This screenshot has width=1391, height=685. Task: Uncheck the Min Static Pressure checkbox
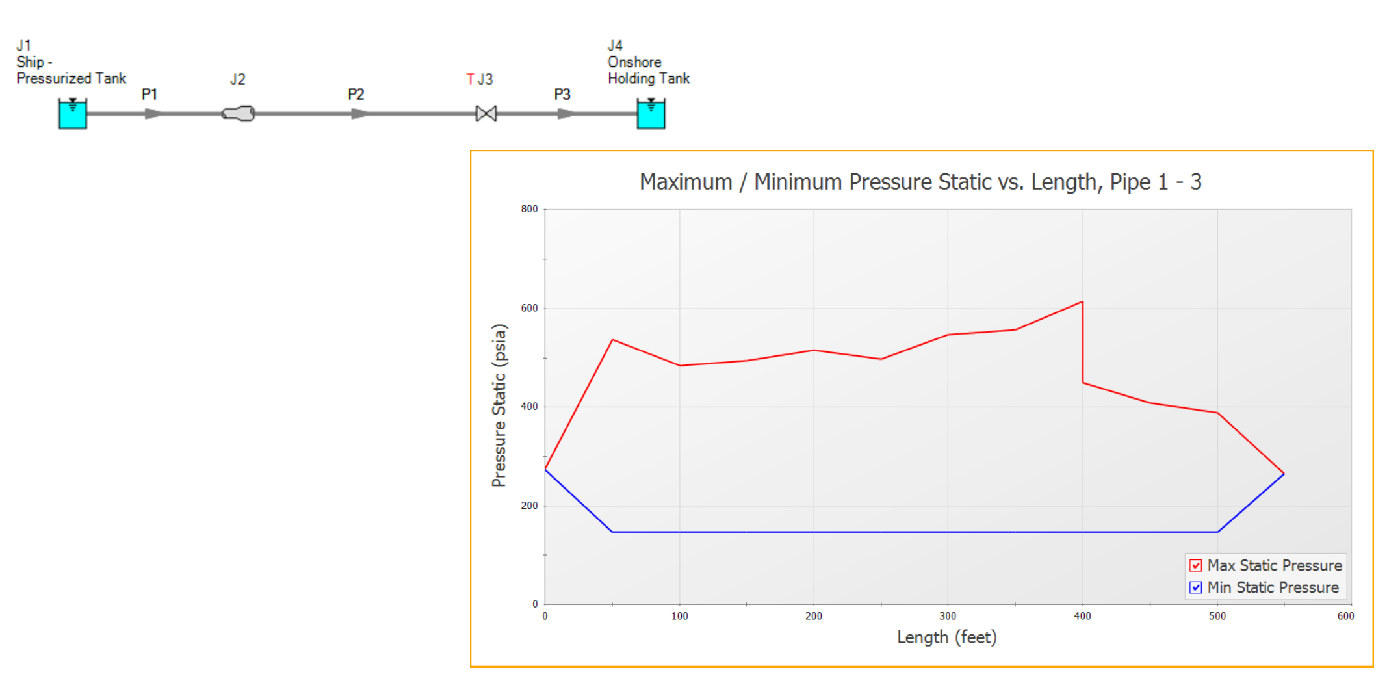[x=1195, y=588]
